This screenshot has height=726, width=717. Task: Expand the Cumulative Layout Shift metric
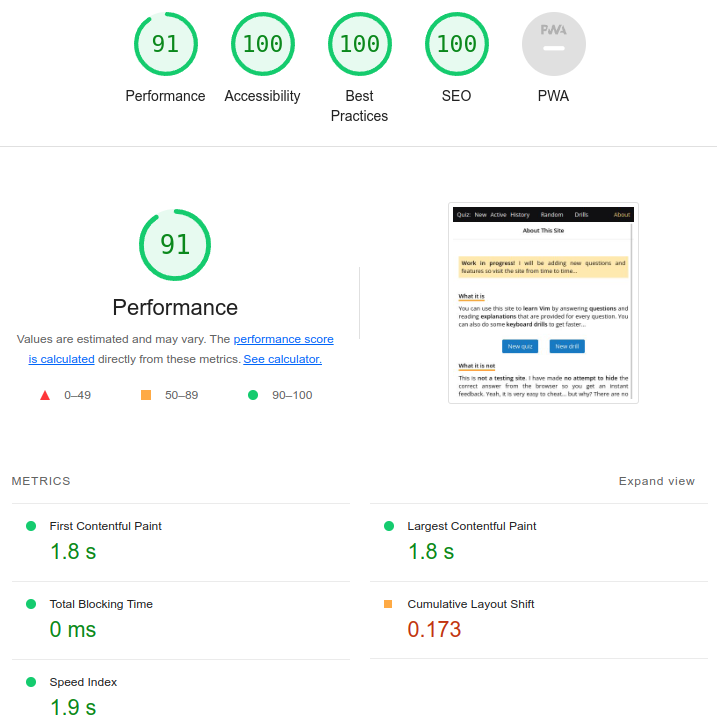coord(470,604)
